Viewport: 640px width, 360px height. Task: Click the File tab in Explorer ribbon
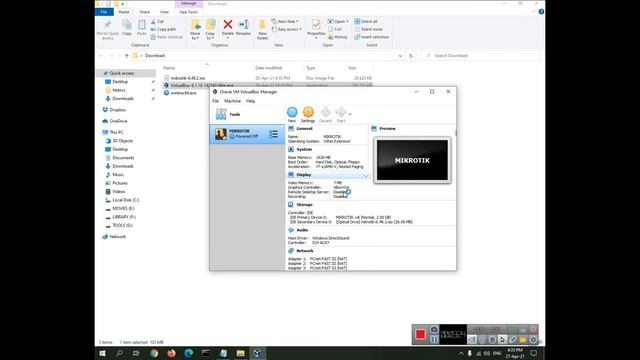[x=104, y=12]
